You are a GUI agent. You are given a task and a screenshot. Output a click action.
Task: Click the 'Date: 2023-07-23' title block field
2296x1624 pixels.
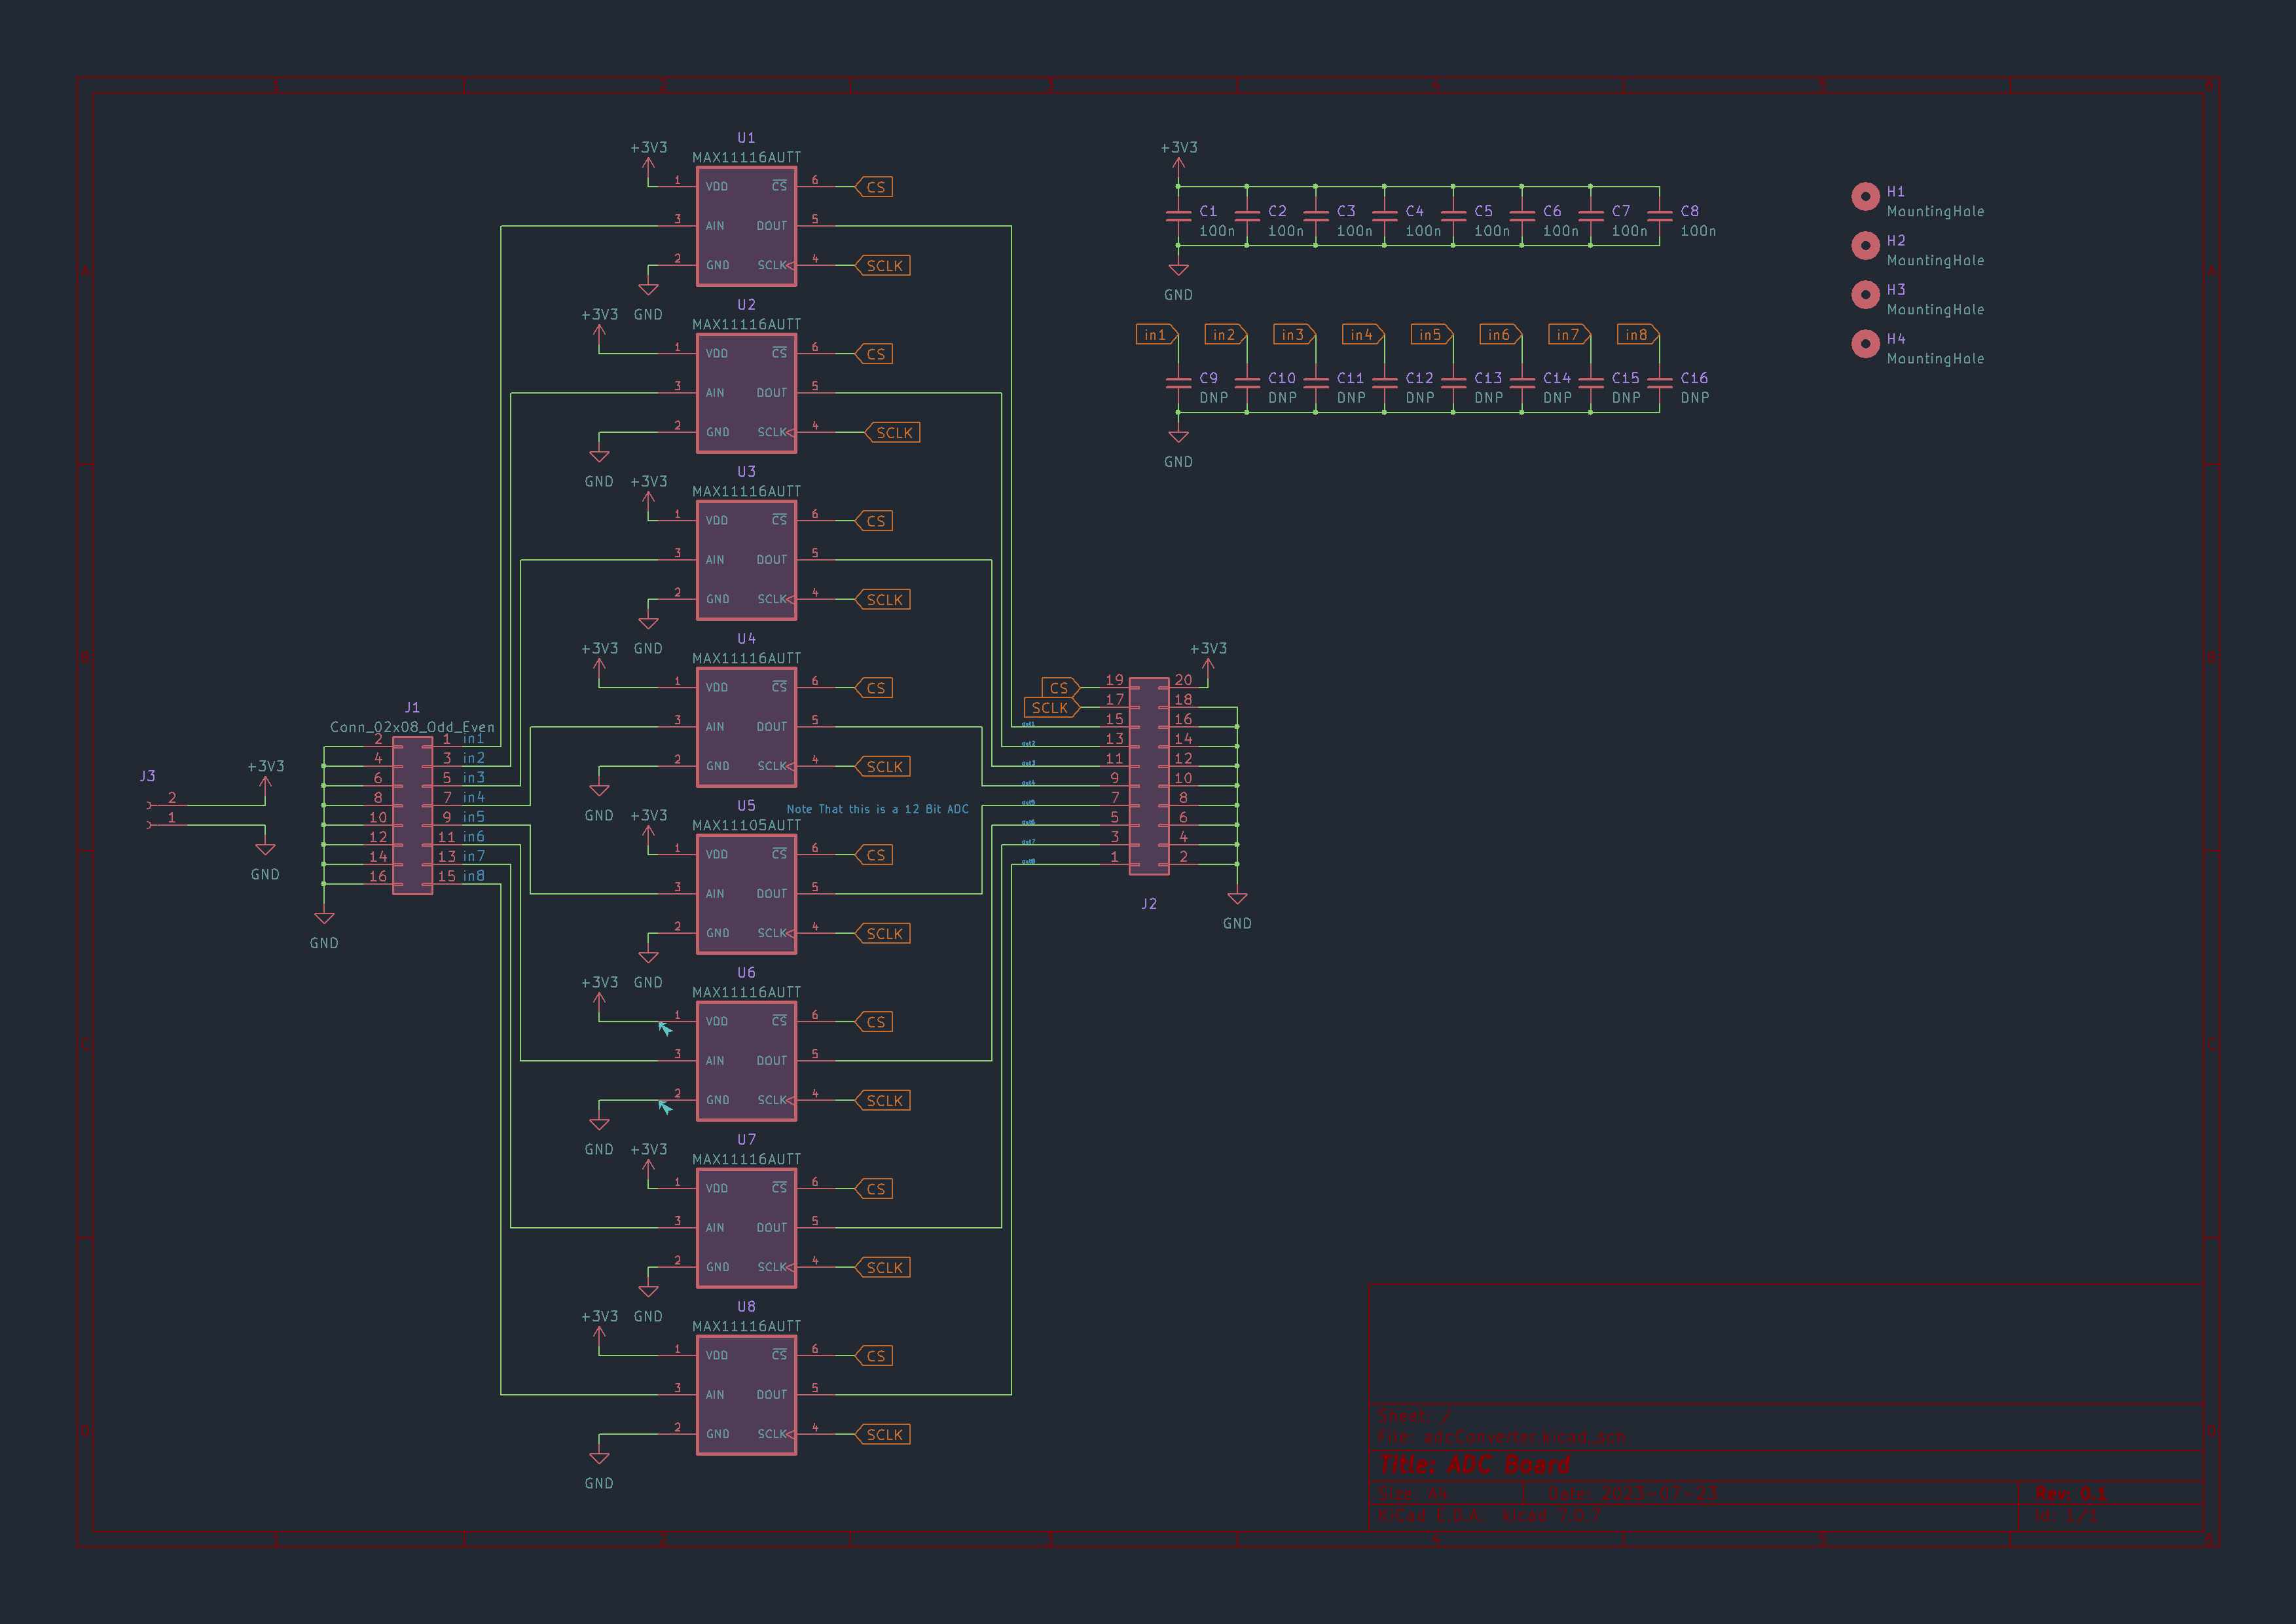pos(1632,1494)
